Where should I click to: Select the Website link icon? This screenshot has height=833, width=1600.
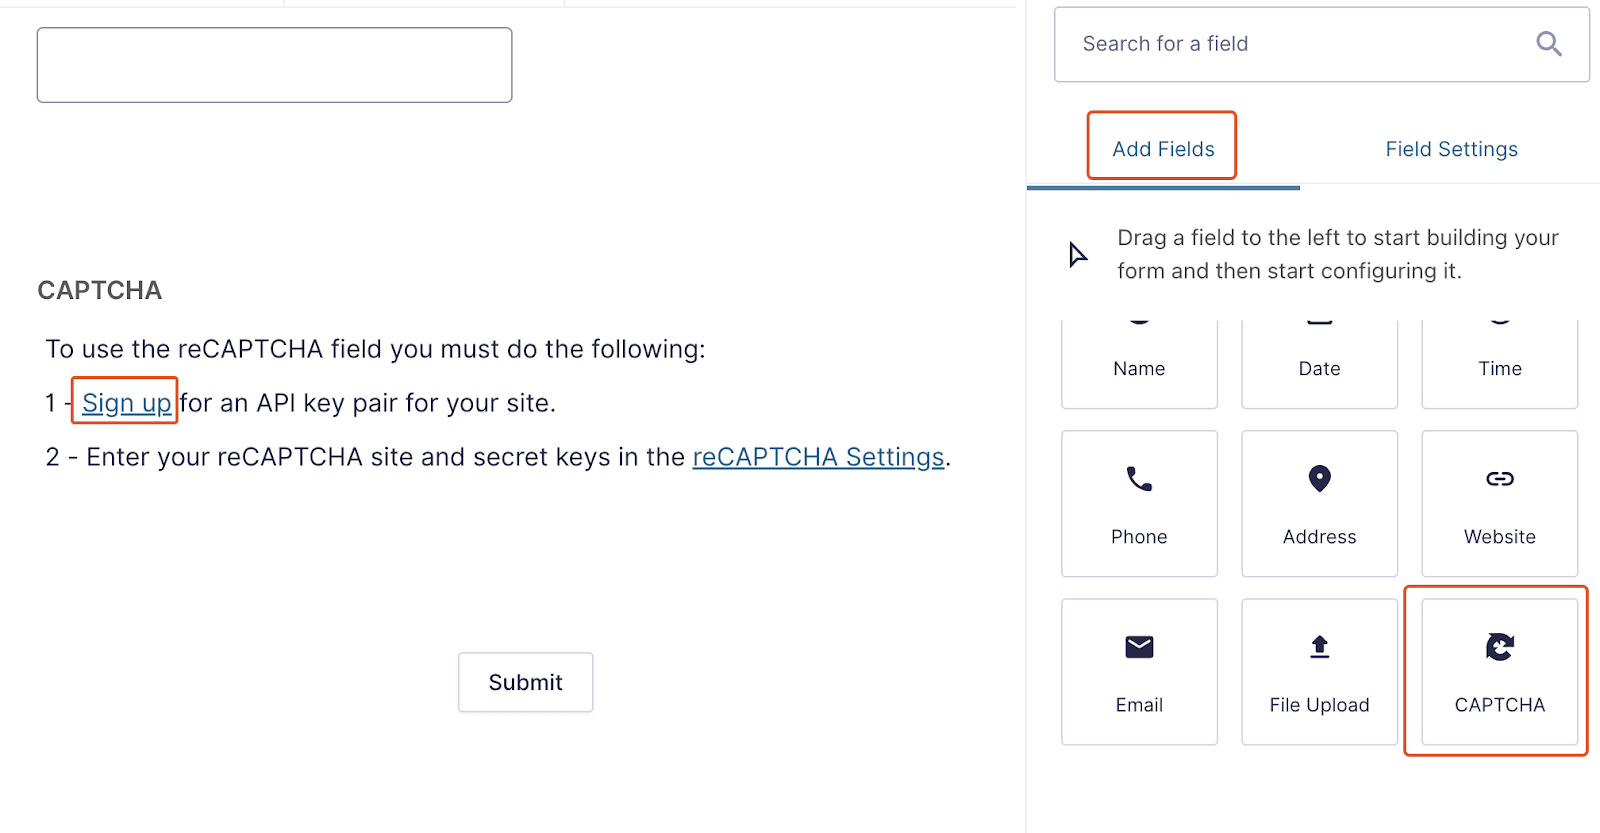1499,479
